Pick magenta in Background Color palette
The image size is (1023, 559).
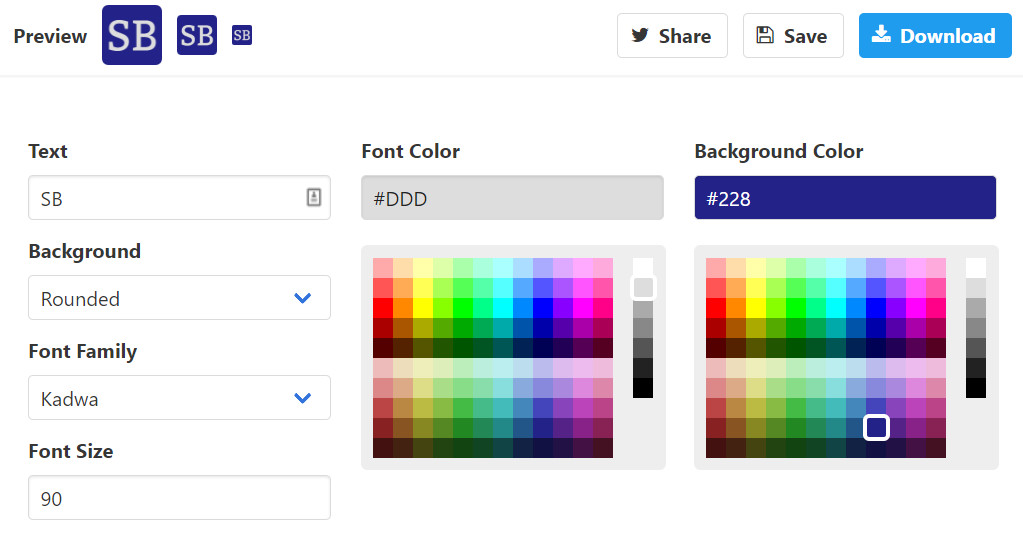coord(916,308)
